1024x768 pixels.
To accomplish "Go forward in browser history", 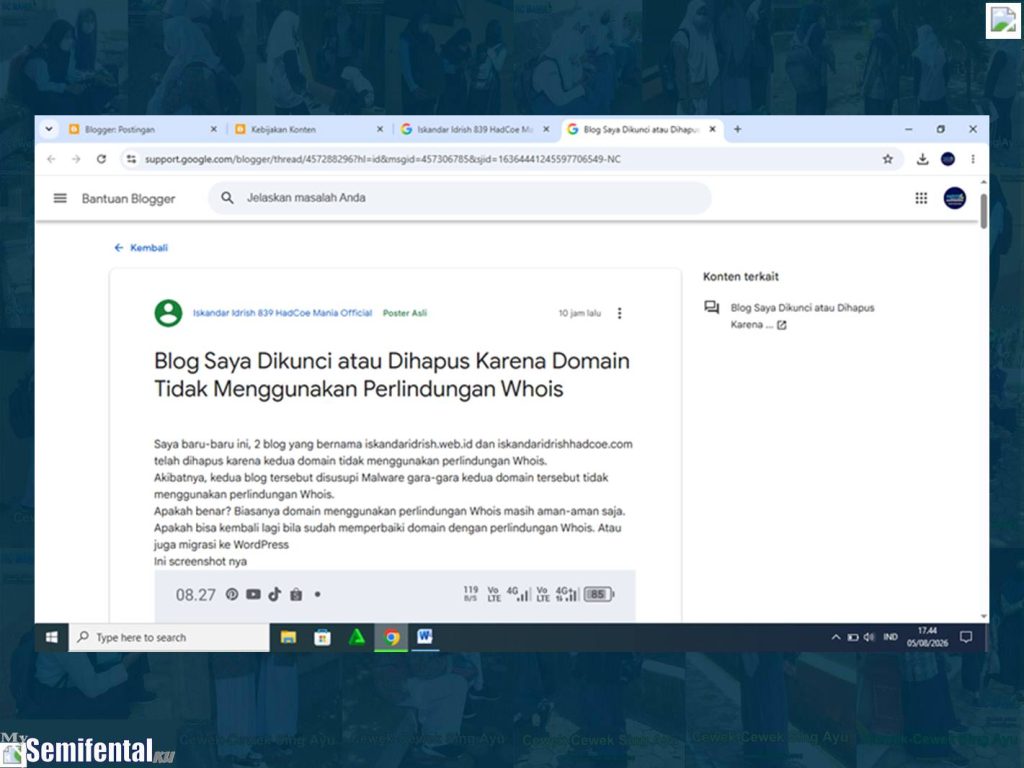I will [76, 159].
